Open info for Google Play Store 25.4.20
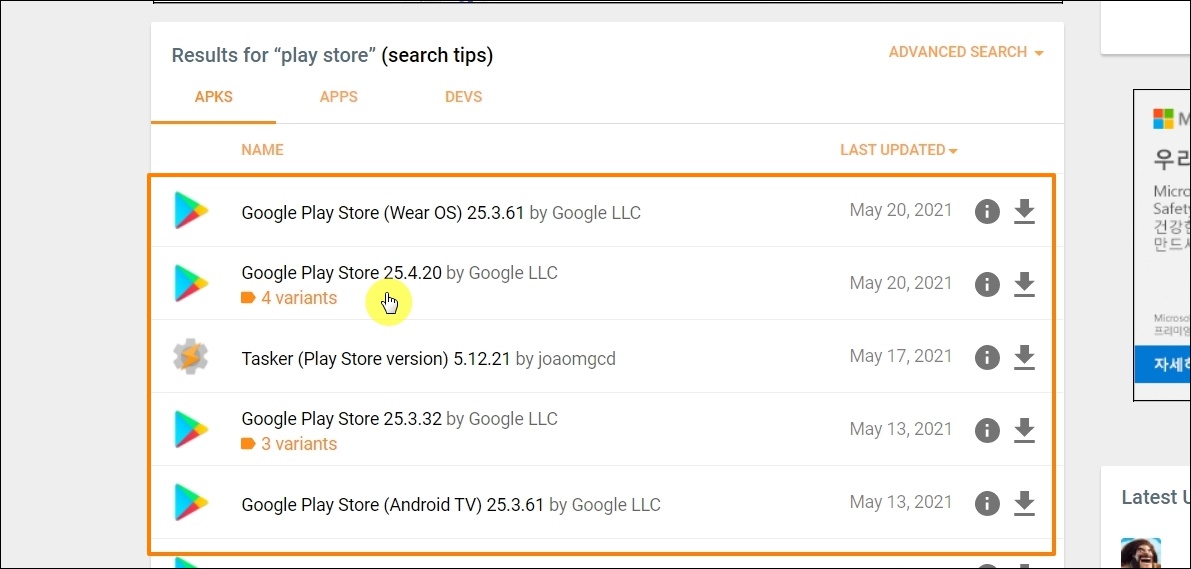 pyautogui.click(x=987, y=284)
